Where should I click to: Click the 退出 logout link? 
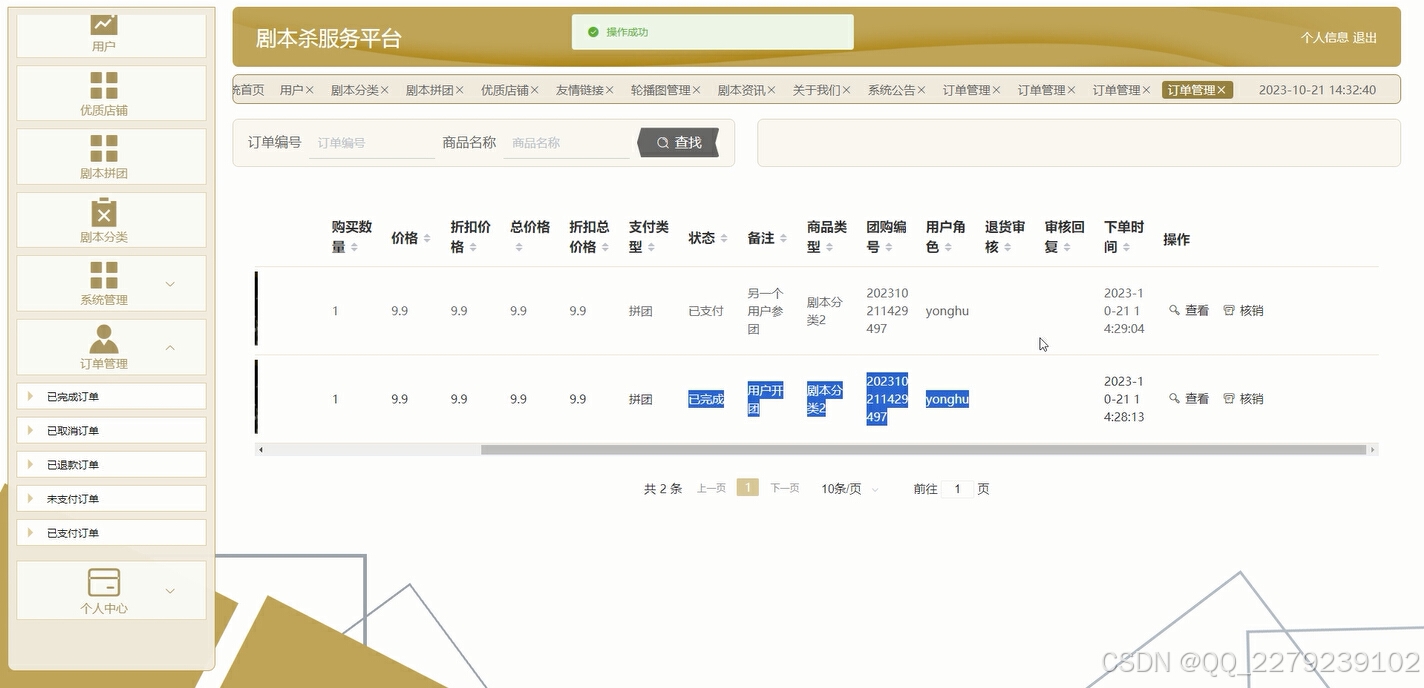point(1363,38)
